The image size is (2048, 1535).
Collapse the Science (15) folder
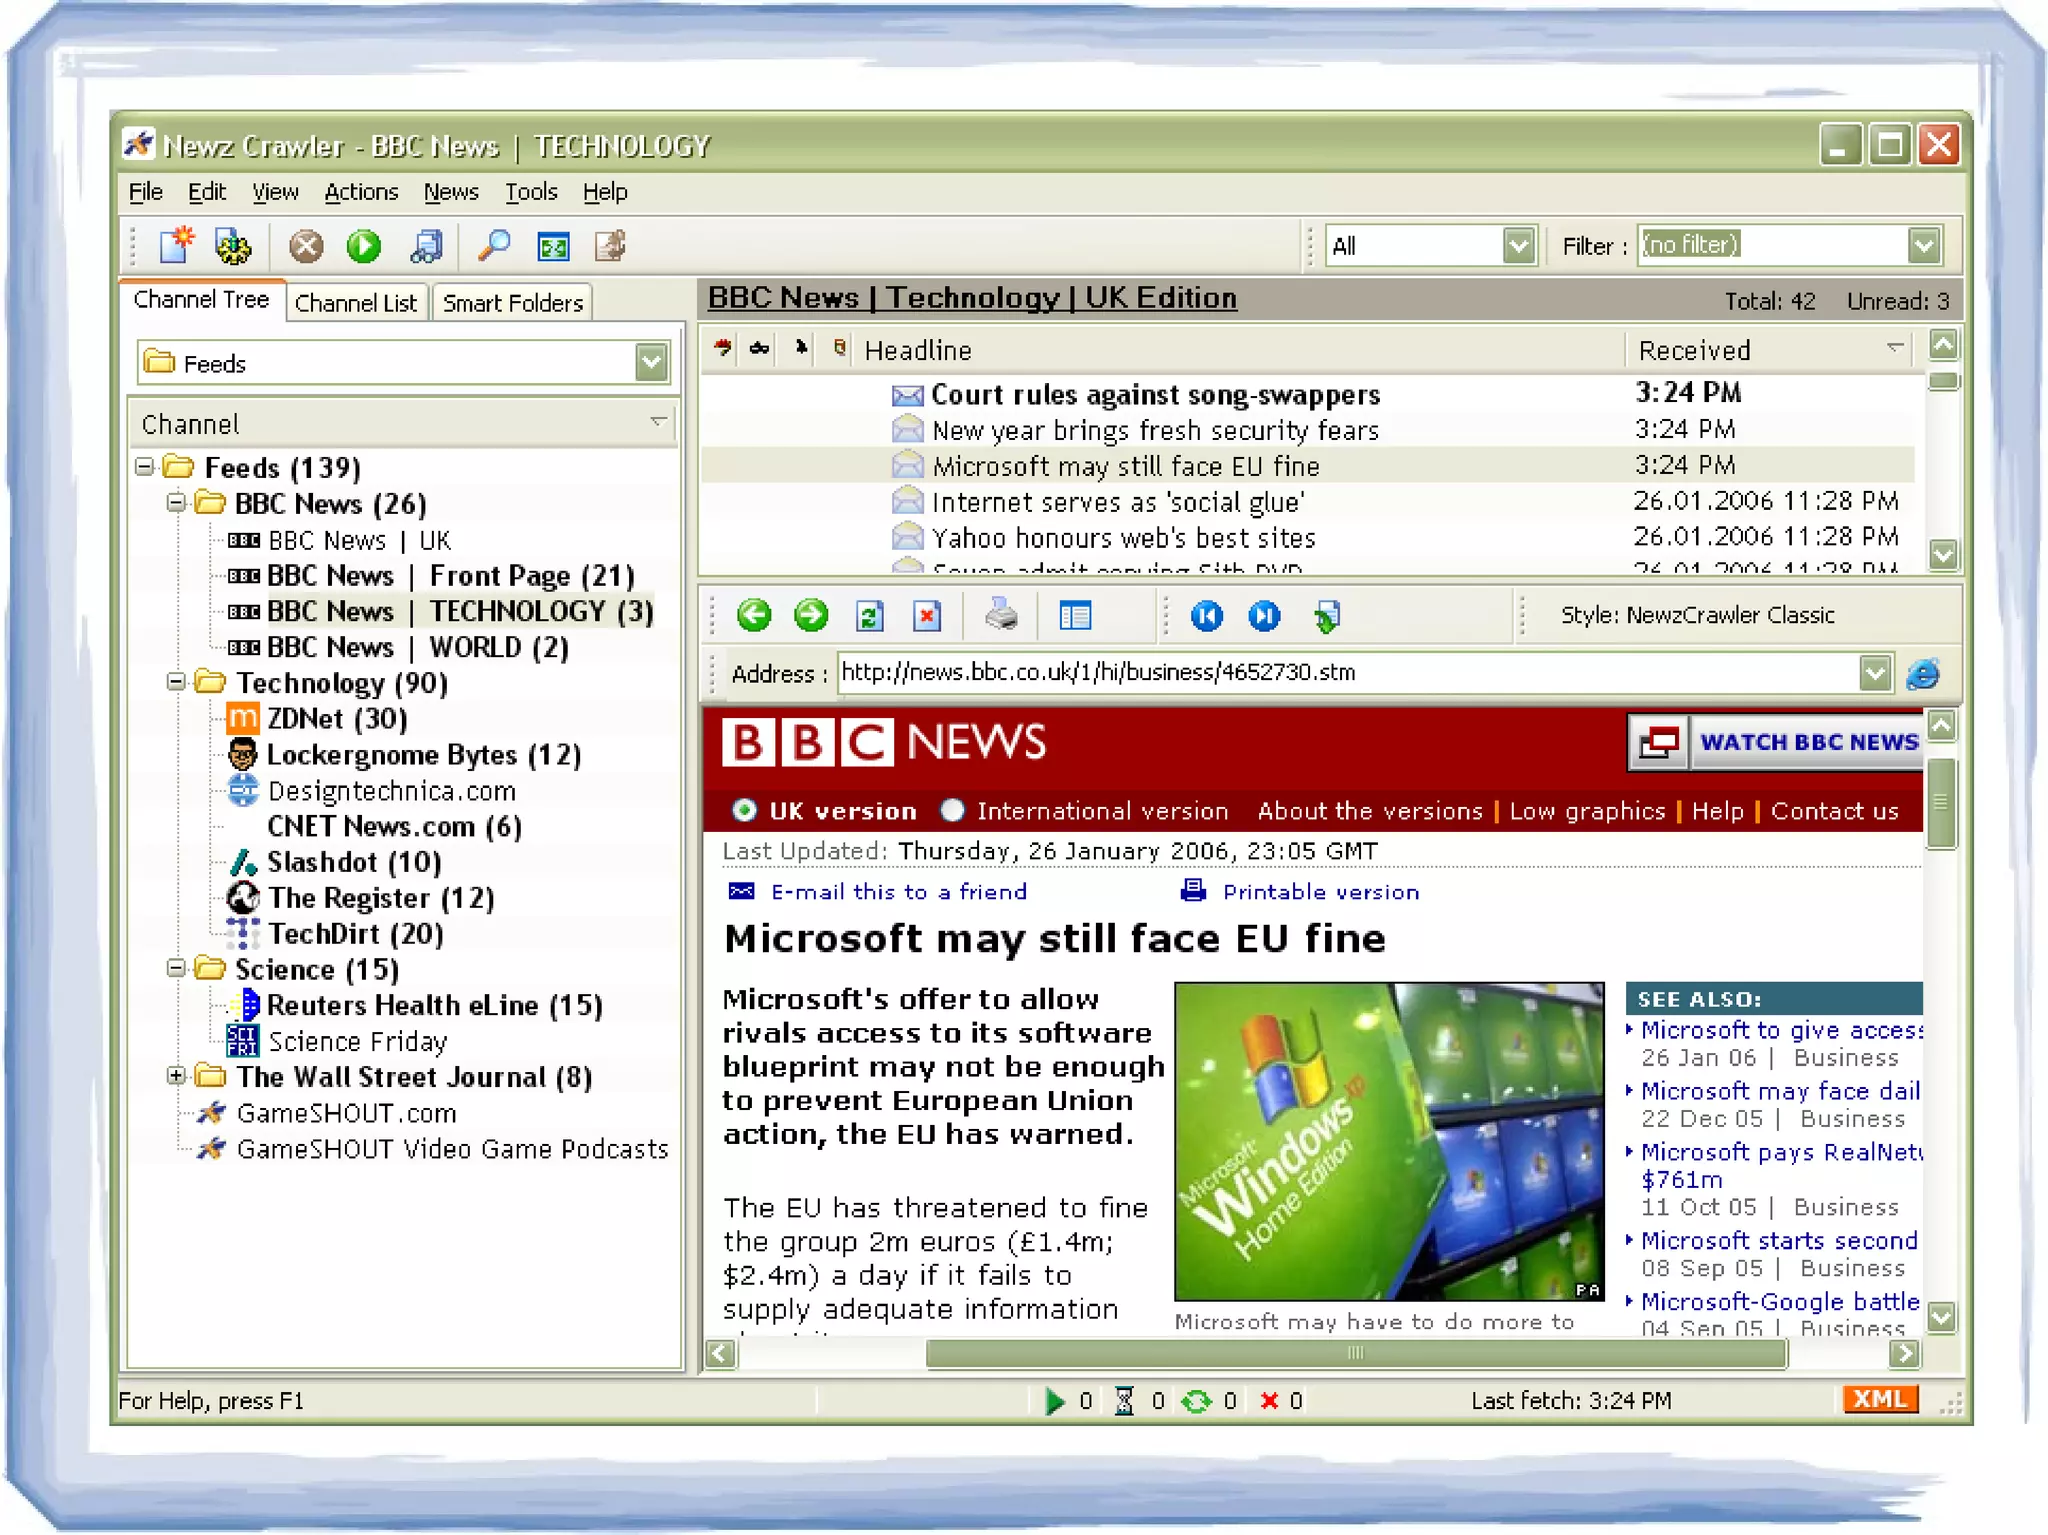point(175,968)
